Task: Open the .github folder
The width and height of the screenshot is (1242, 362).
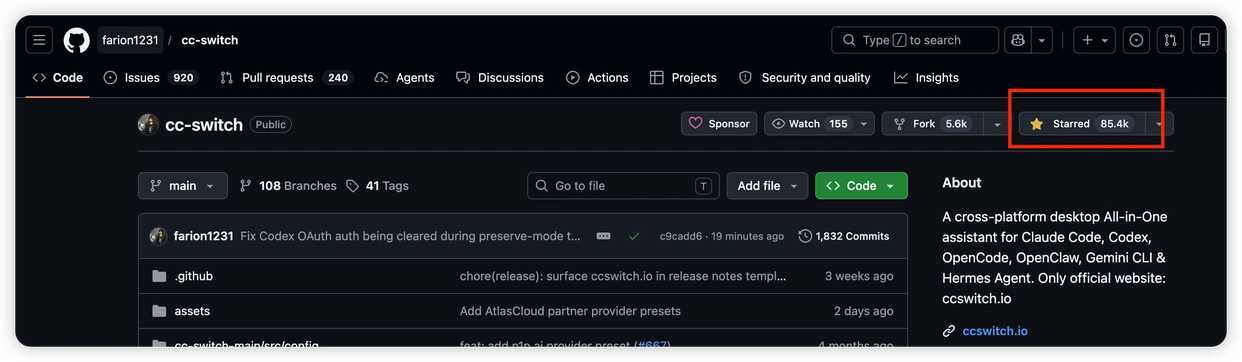Action: point(193,276)
